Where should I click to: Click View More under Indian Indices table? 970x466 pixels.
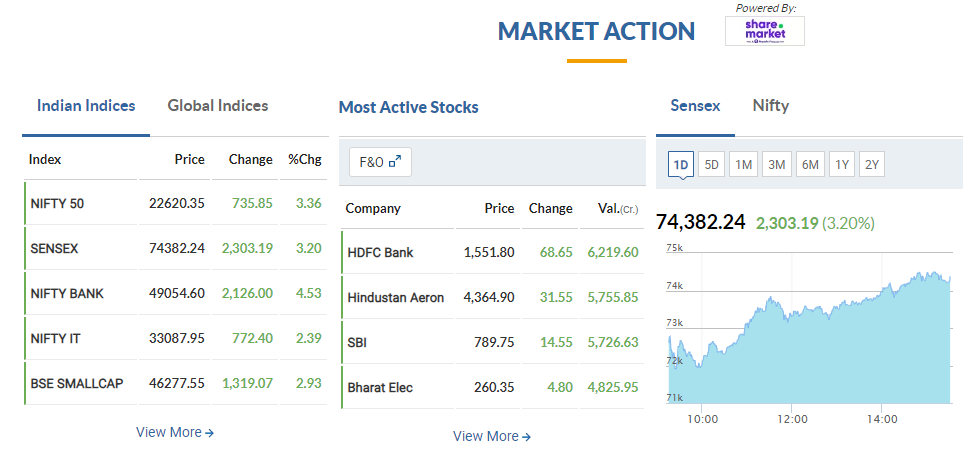pos(175,433)
